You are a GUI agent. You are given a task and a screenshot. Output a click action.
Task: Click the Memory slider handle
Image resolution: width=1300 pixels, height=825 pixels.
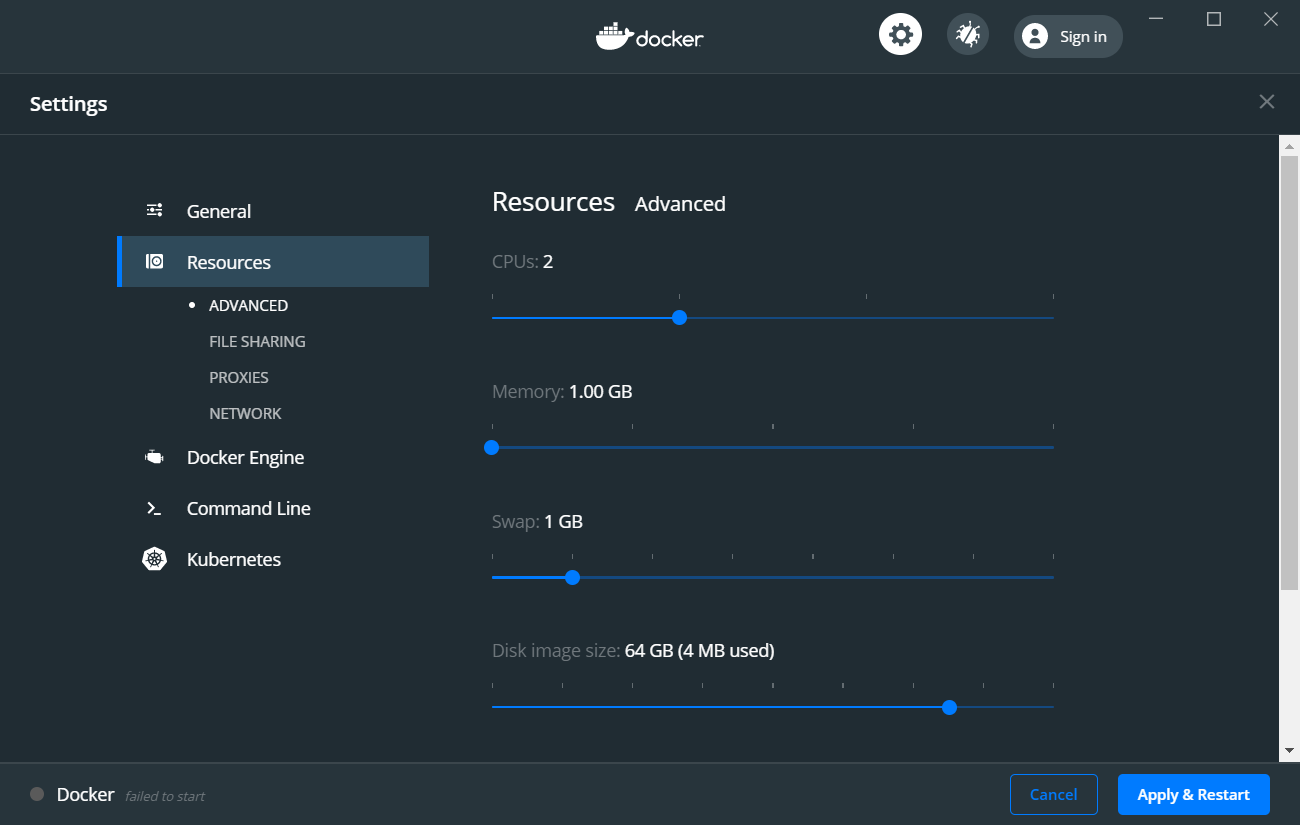pyautogui.click(x=491, y=447)
